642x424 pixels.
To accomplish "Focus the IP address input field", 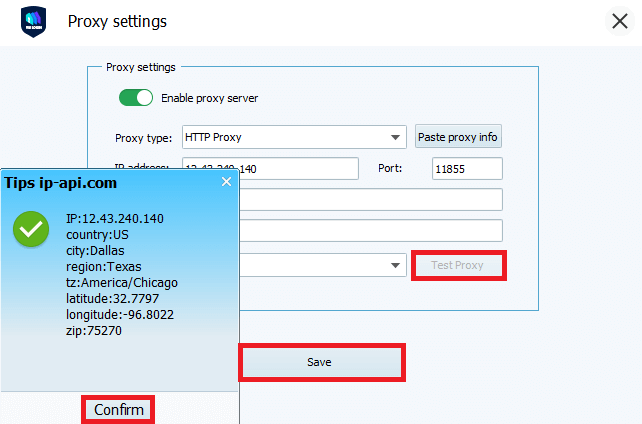I will pyautogui.click(x=300, y=169).
